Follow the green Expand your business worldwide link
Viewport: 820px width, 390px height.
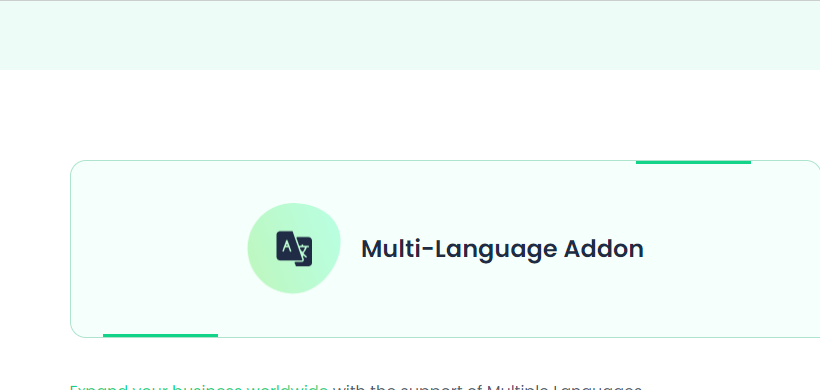[x=199, y=387]
